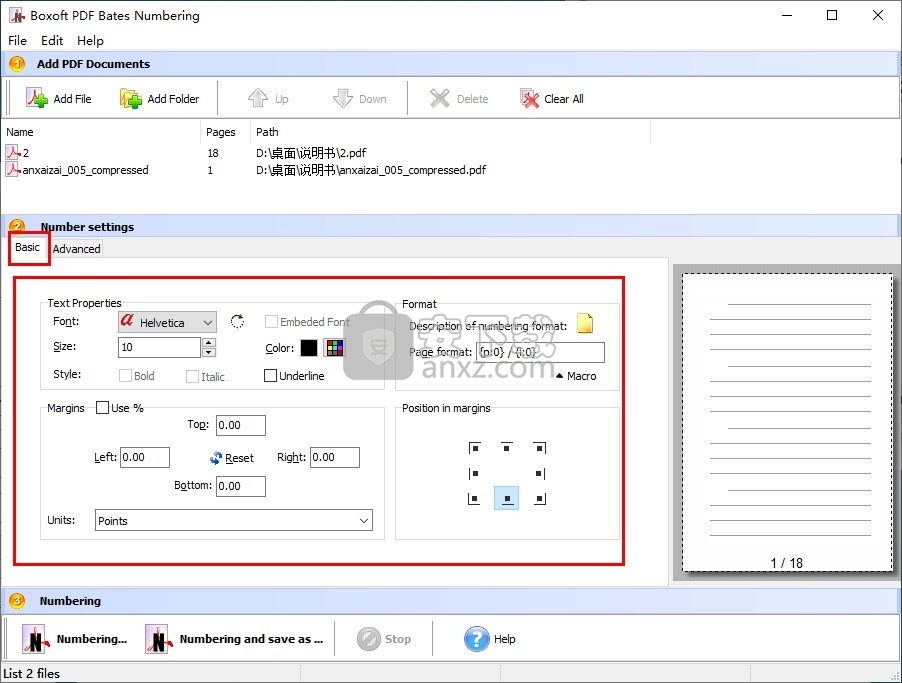Enable Underline style checkbox
This screenshot has width=902, height=683.
coord(270,376)
